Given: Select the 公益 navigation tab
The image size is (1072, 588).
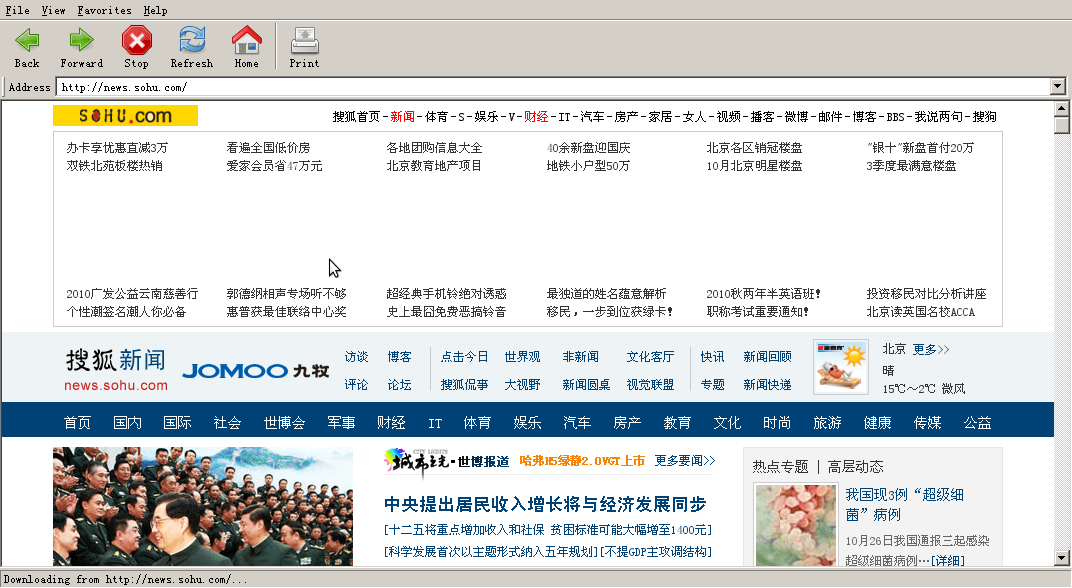Looking at the screenshot, I should (977, 423).
